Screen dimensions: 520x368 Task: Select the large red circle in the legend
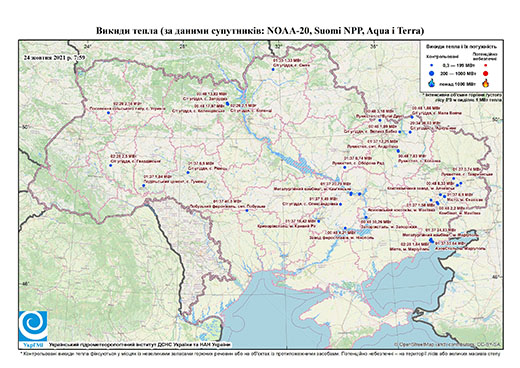[x=485, y=73]
